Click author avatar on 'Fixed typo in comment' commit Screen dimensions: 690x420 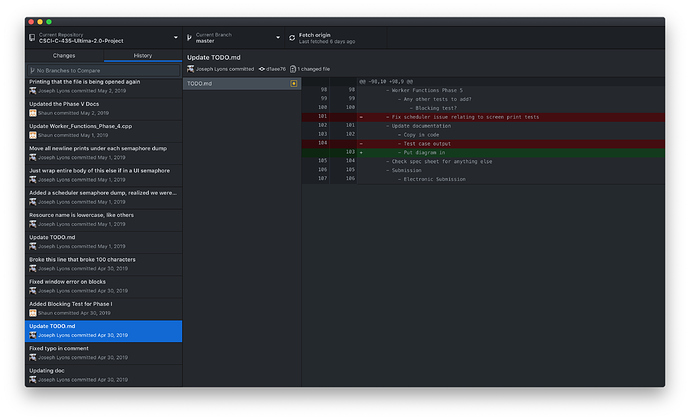(x=33, y=357)
